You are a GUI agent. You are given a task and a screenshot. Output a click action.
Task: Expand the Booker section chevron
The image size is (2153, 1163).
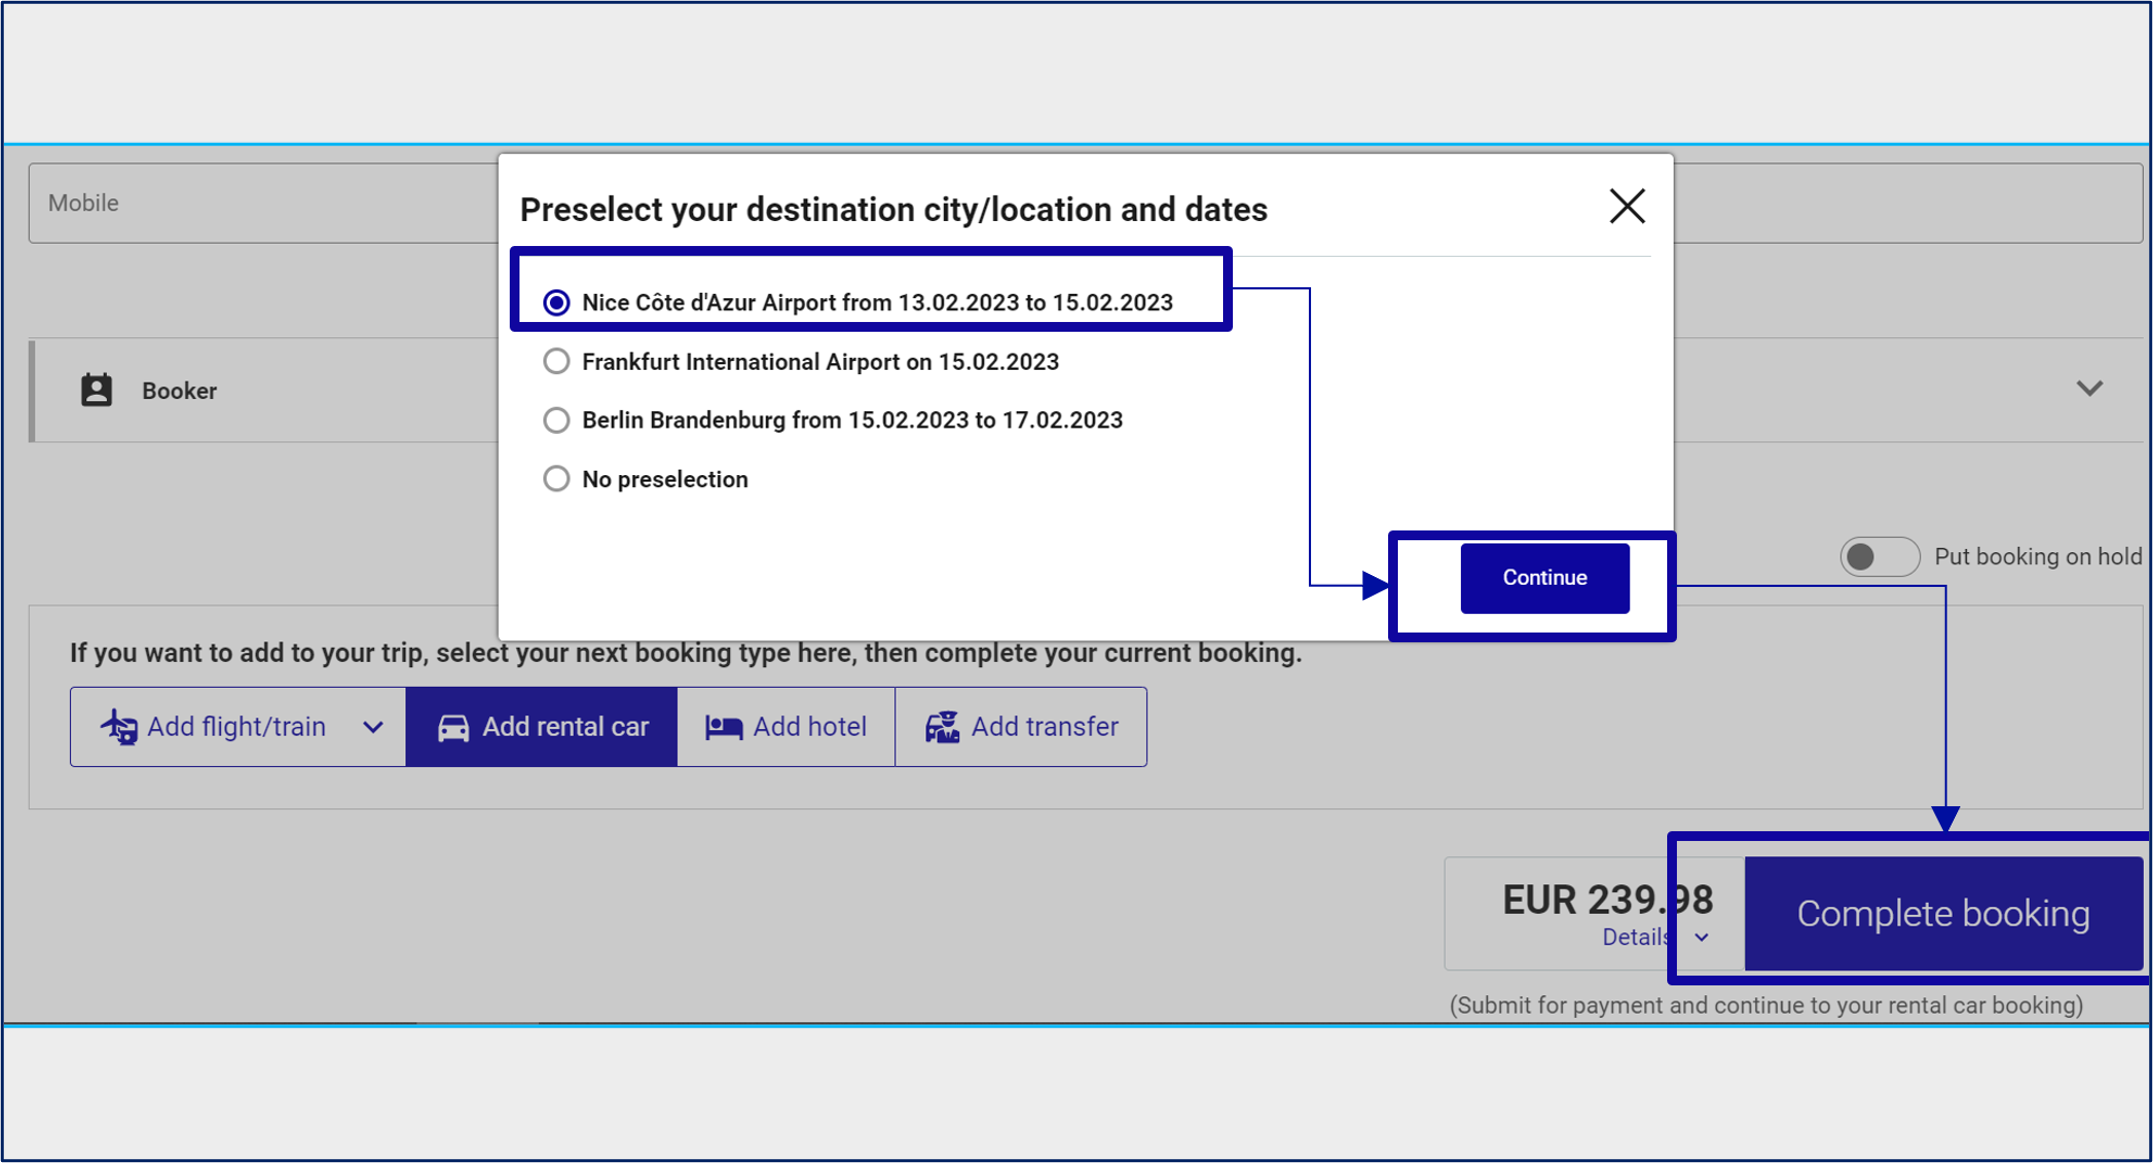pos(2089,389)
